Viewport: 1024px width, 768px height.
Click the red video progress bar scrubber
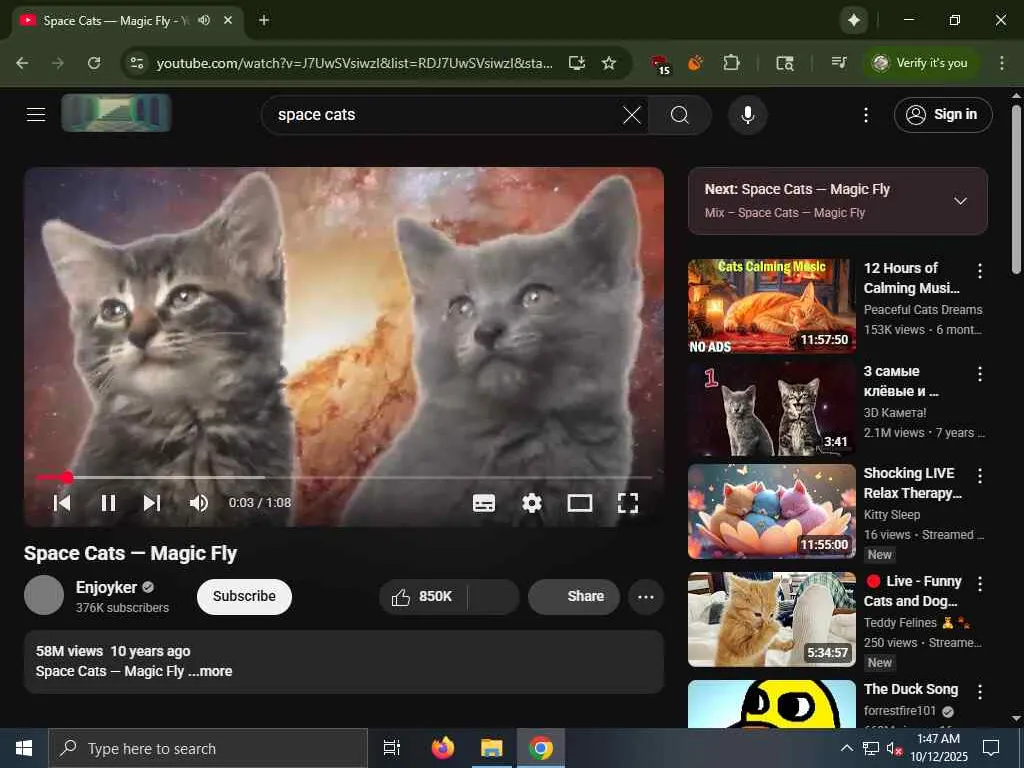(x=67, y=477)
